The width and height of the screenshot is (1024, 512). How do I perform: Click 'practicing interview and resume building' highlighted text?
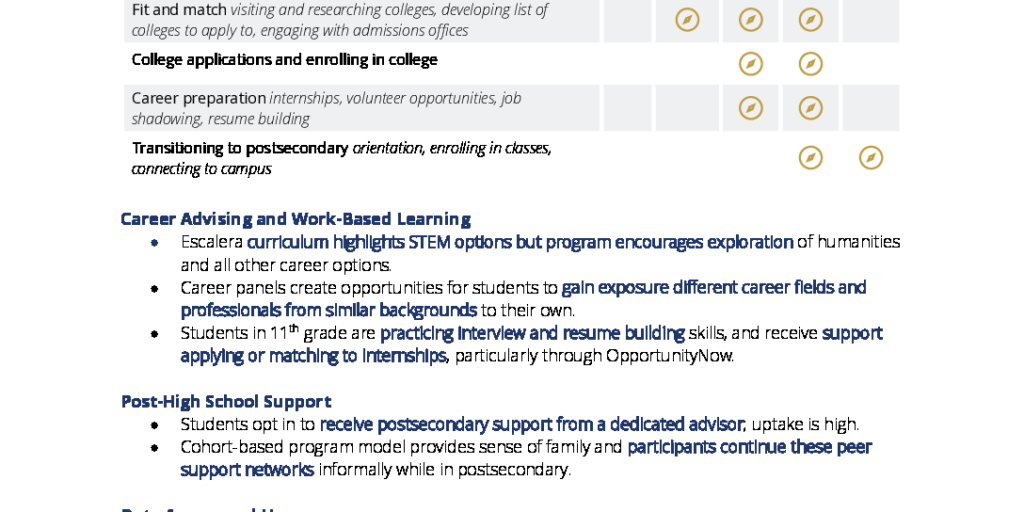pyautogui.click(x=532, y=333)
